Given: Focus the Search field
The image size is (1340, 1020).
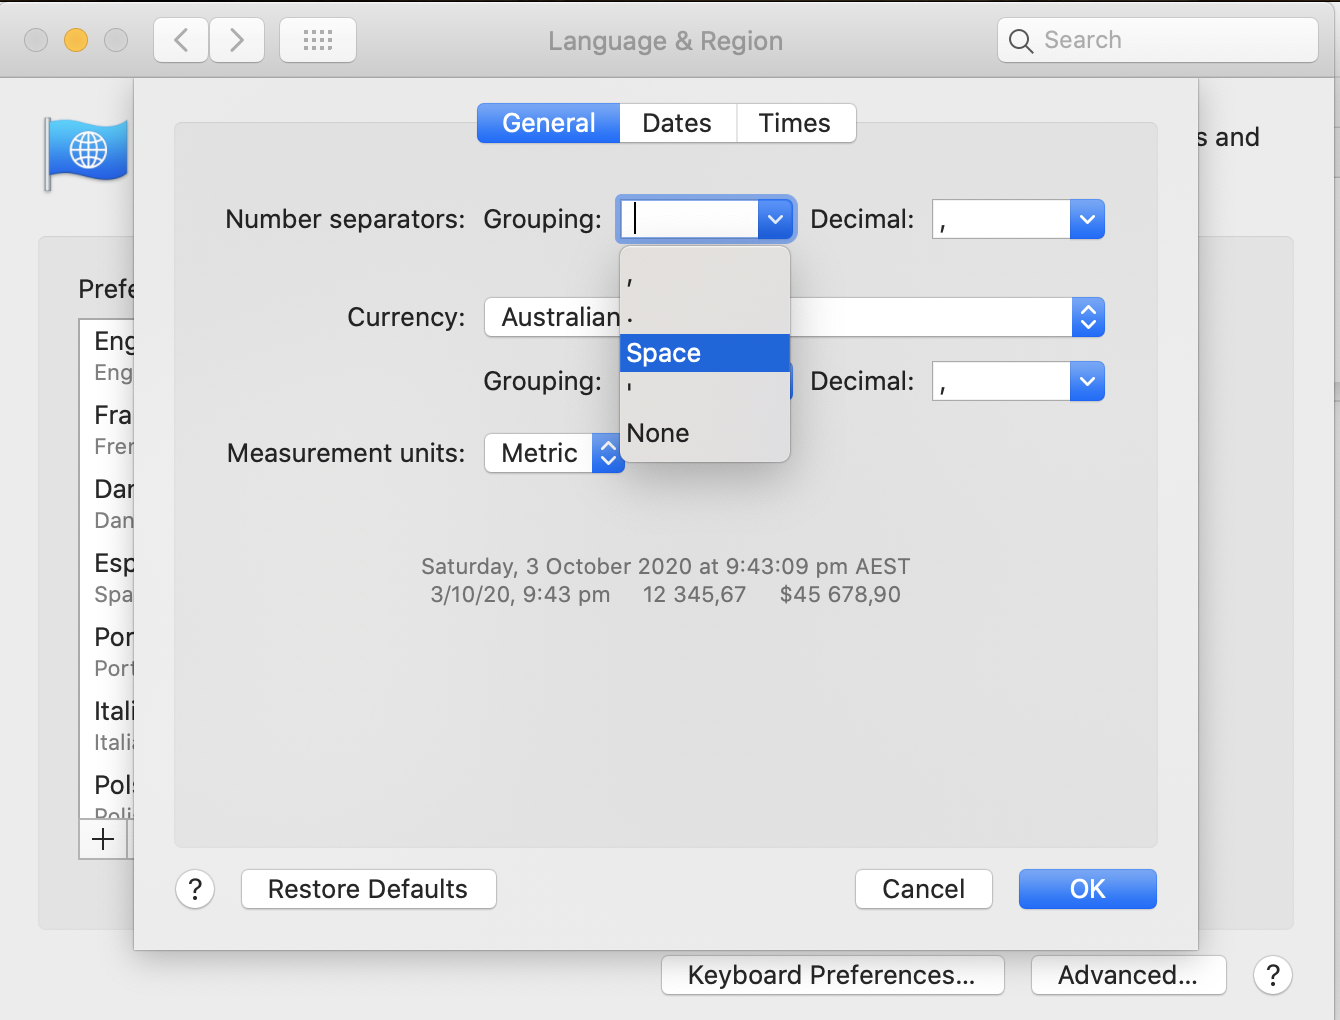Looking at the screenshot, I should pos(1158,40).
